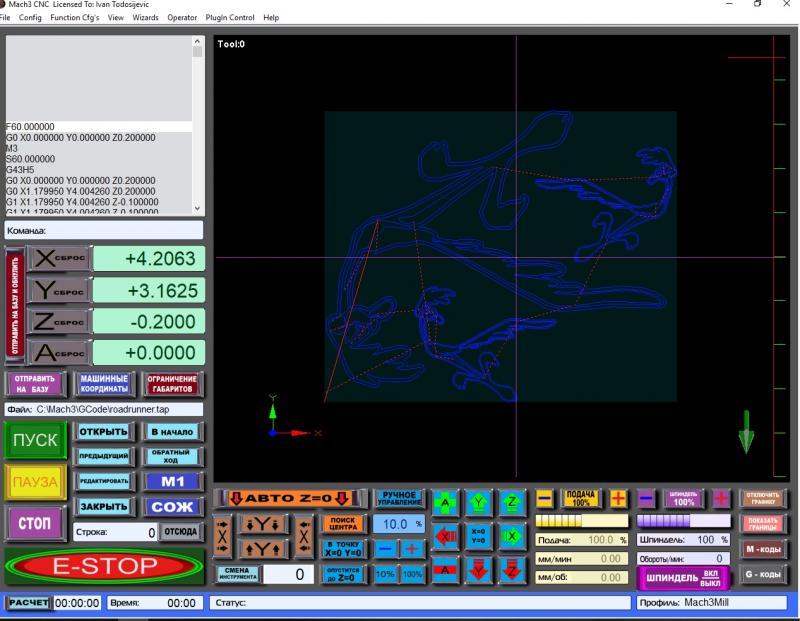Toggle the ШПИНДЕЛЬ ВКЛ/ВЫКЛ spindle switch

683,578
